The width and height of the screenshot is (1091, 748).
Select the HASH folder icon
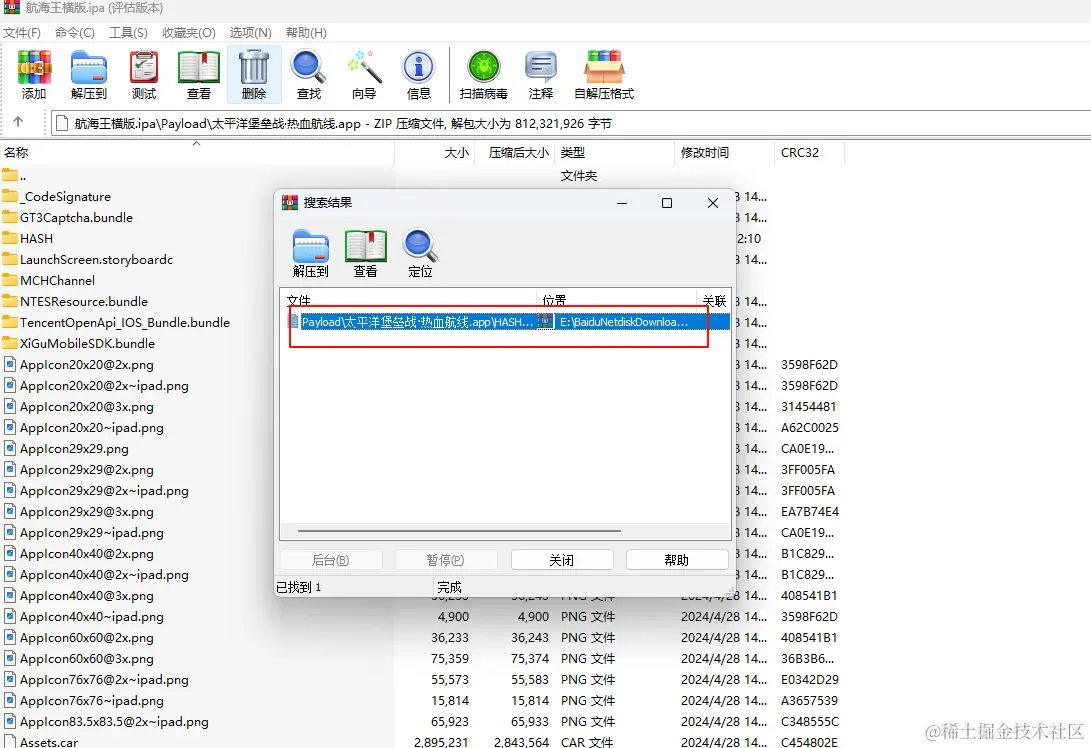10,238
